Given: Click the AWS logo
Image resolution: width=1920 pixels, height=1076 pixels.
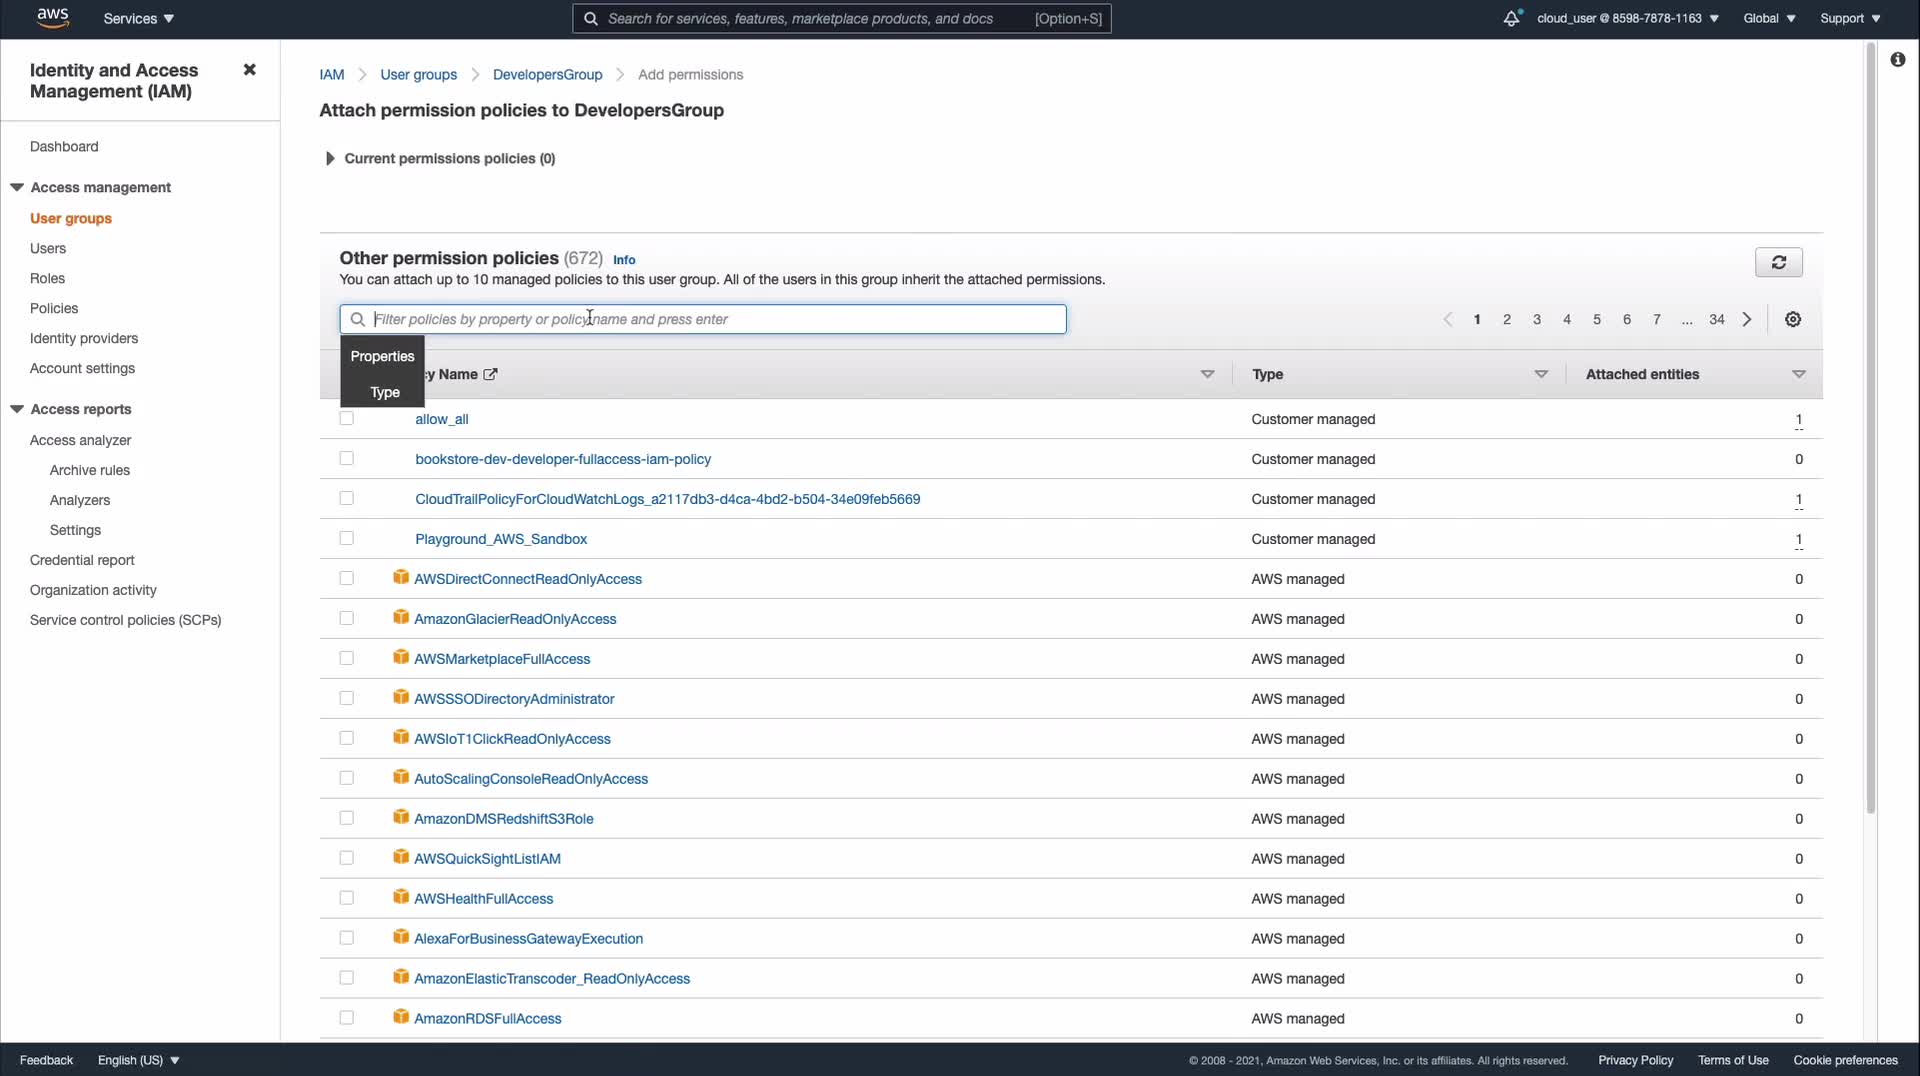Looking at the screenshot, I should click(52, 18).
